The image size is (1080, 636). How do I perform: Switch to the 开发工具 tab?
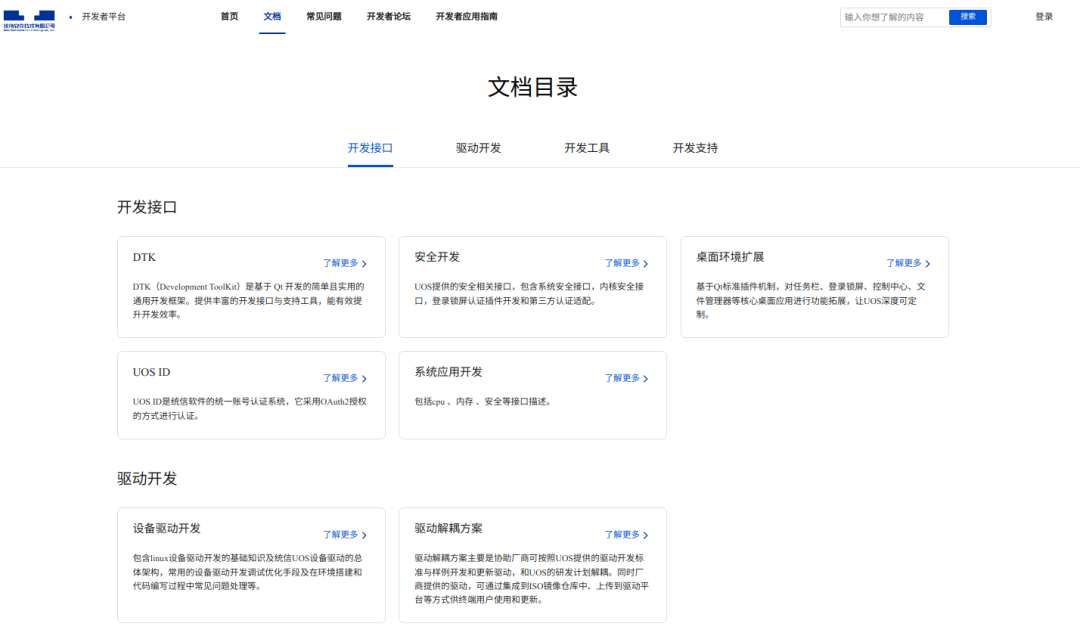click(x=587, y=148)
